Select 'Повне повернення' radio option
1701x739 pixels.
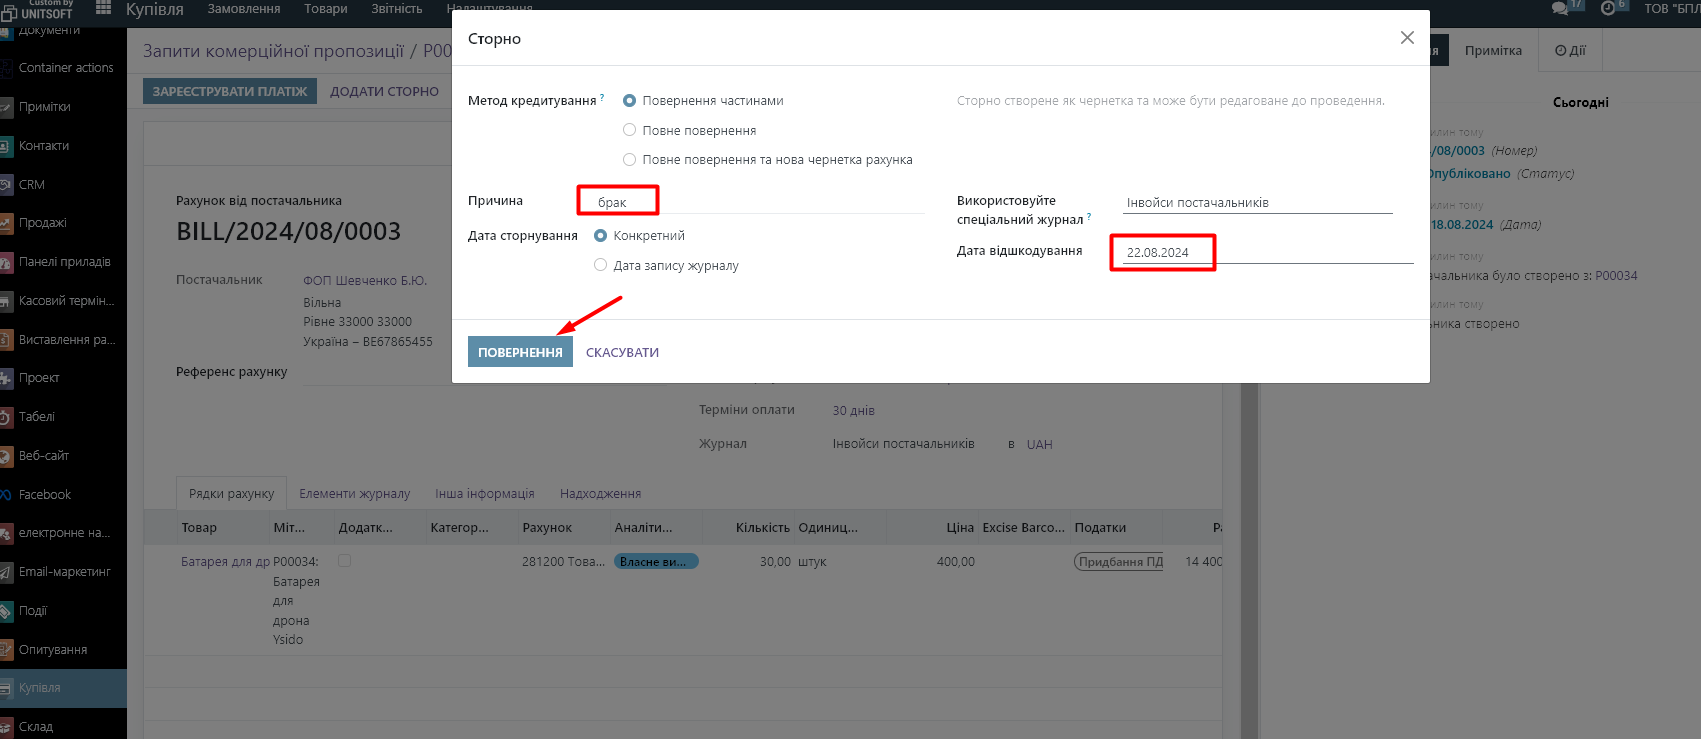pyautogui.click(x=630, y=130)
